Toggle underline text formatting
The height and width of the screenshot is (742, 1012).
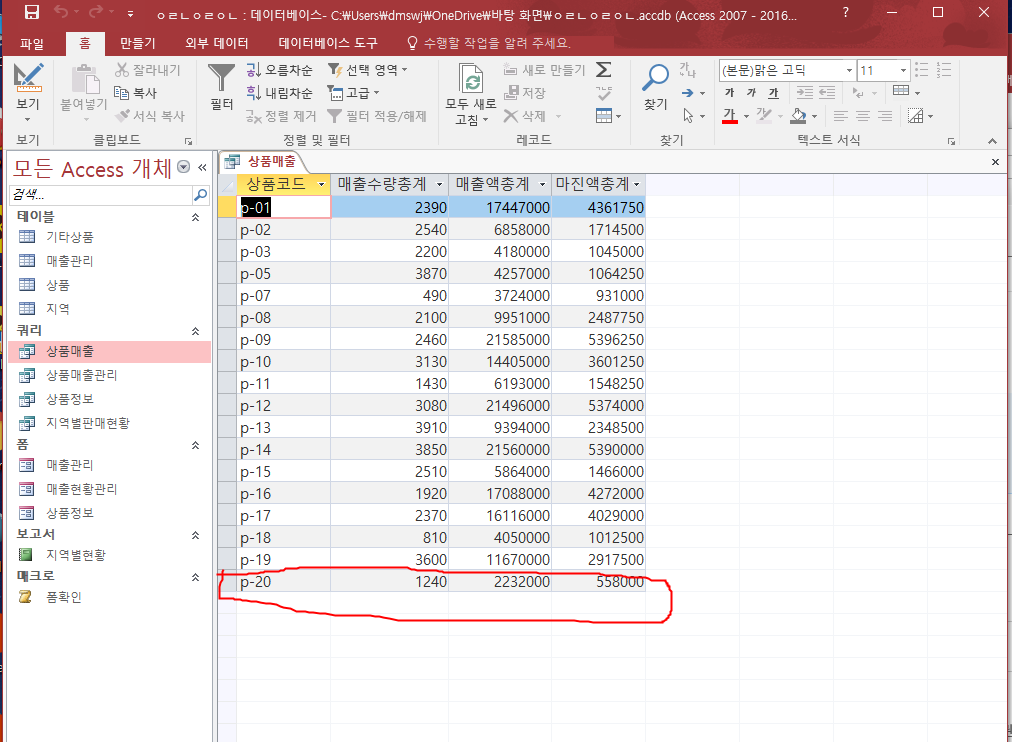(774, 93)
